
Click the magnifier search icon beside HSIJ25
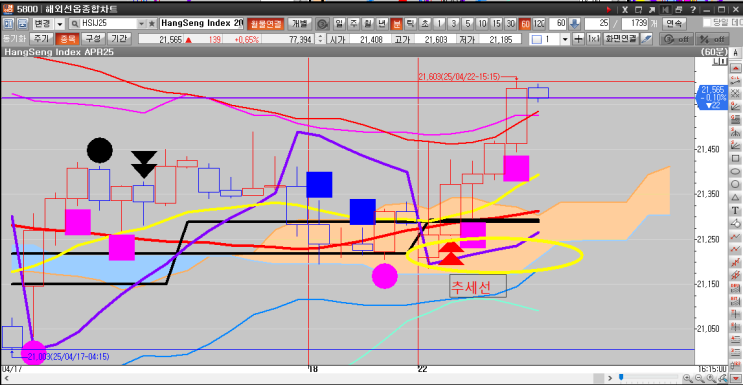tap(74, 23)
